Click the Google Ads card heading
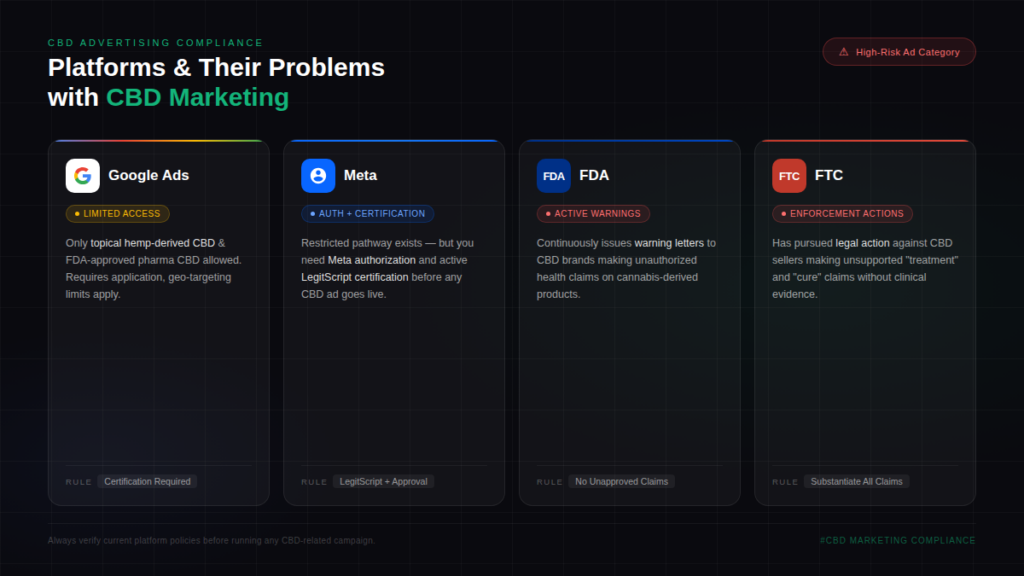Screen dimensions: 1024x576 [x=149, y=176]
